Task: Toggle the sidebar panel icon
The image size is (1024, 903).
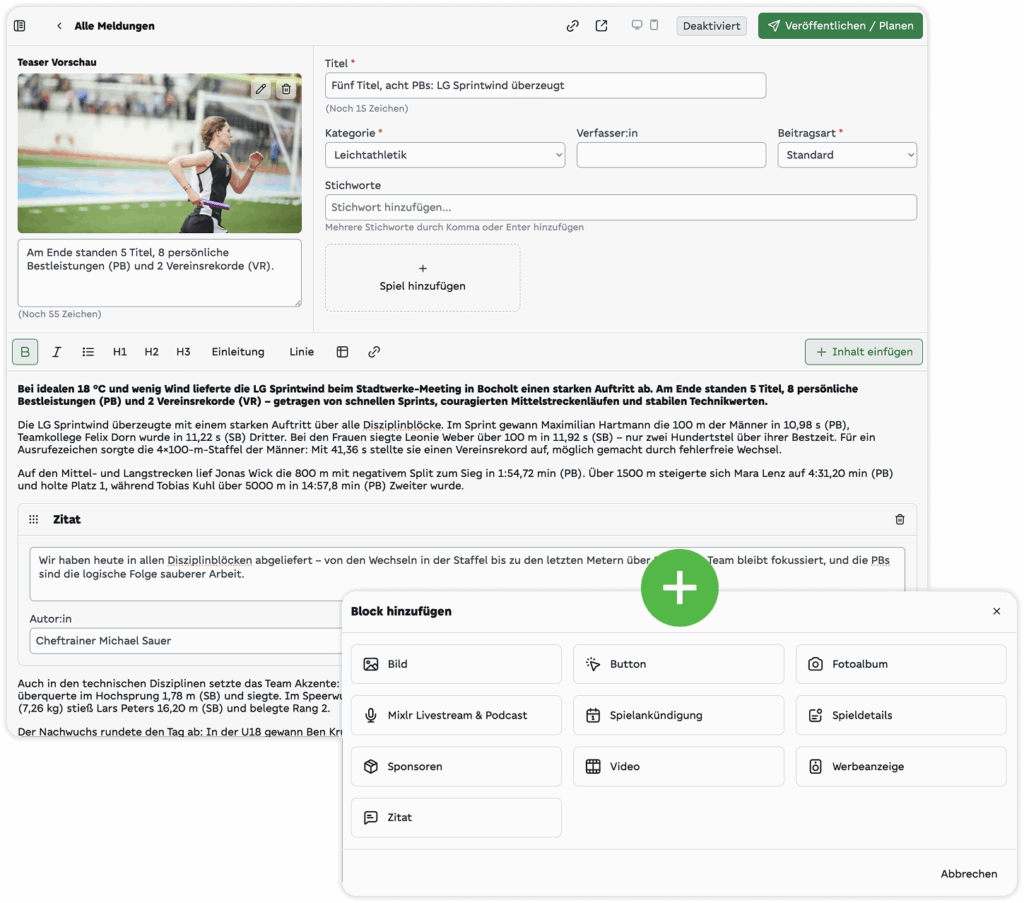Action: (20, 26)
